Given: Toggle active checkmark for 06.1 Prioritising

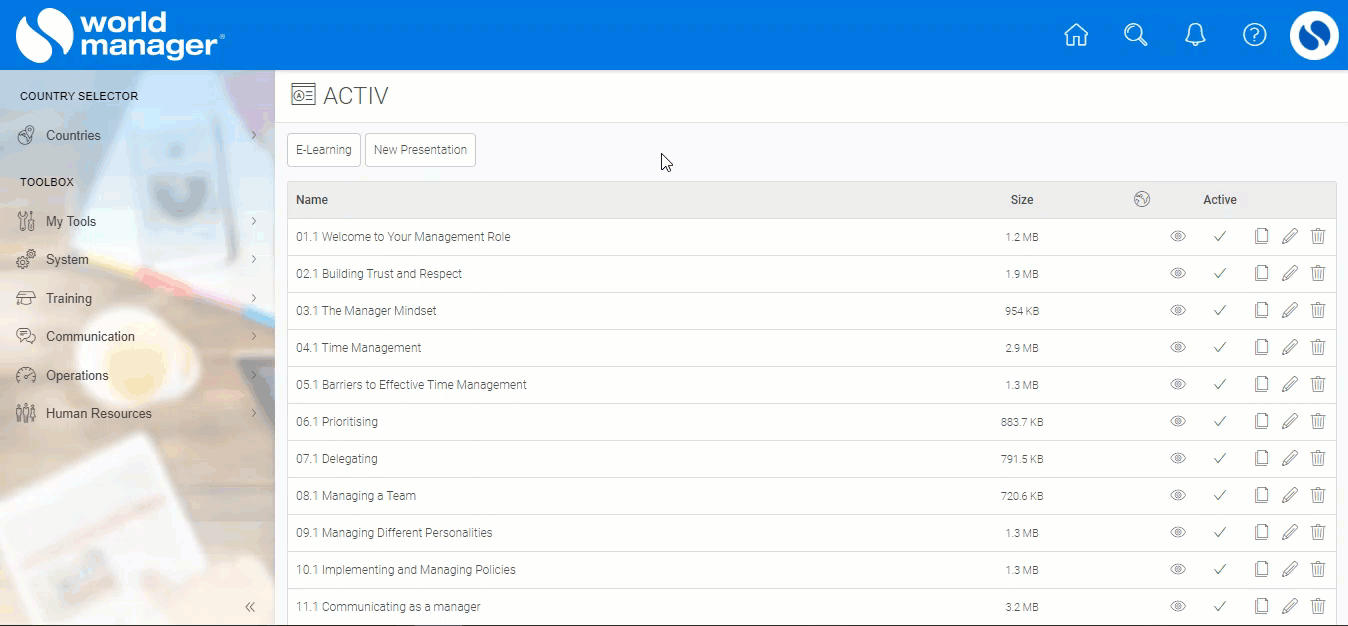Looking at the screenshot, I should 1220,422.
